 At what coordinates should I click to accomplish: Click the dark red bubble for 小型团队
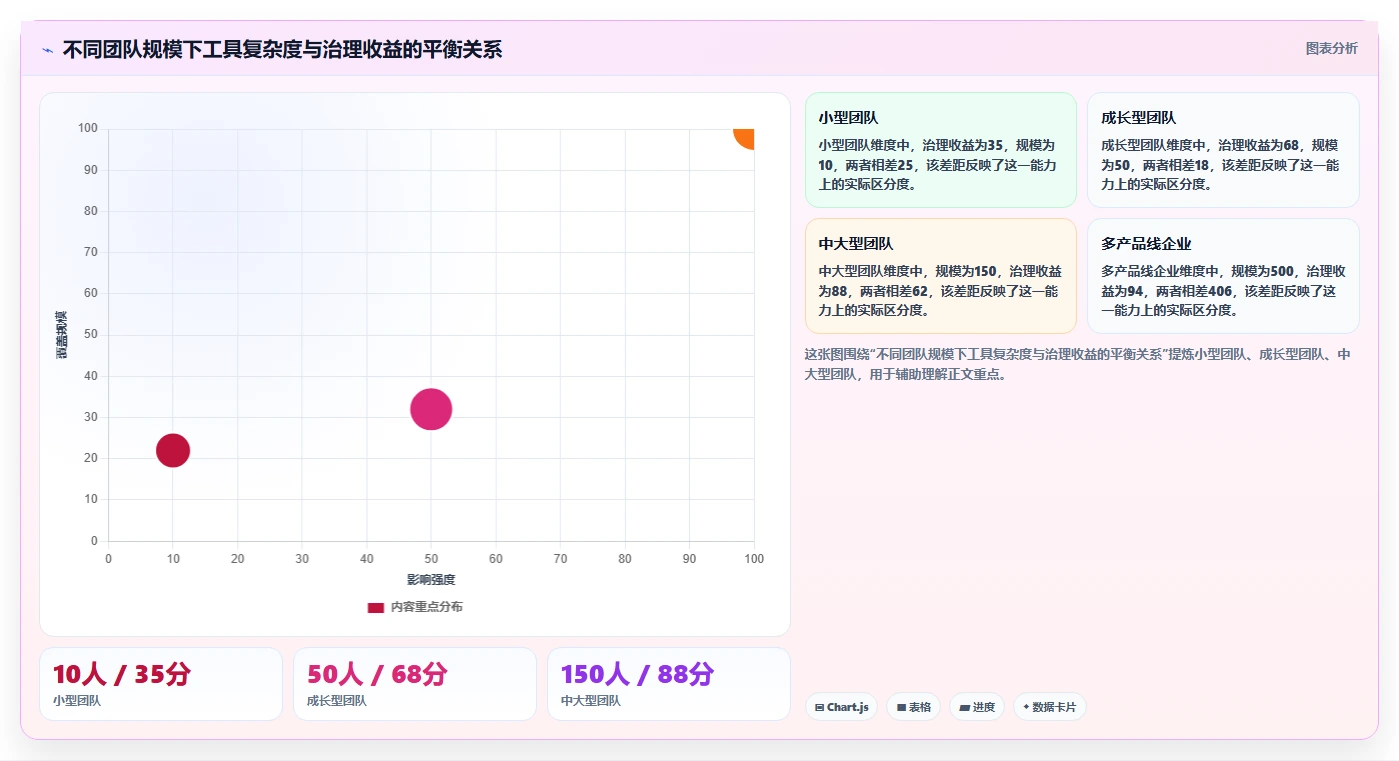pos(173,450)
